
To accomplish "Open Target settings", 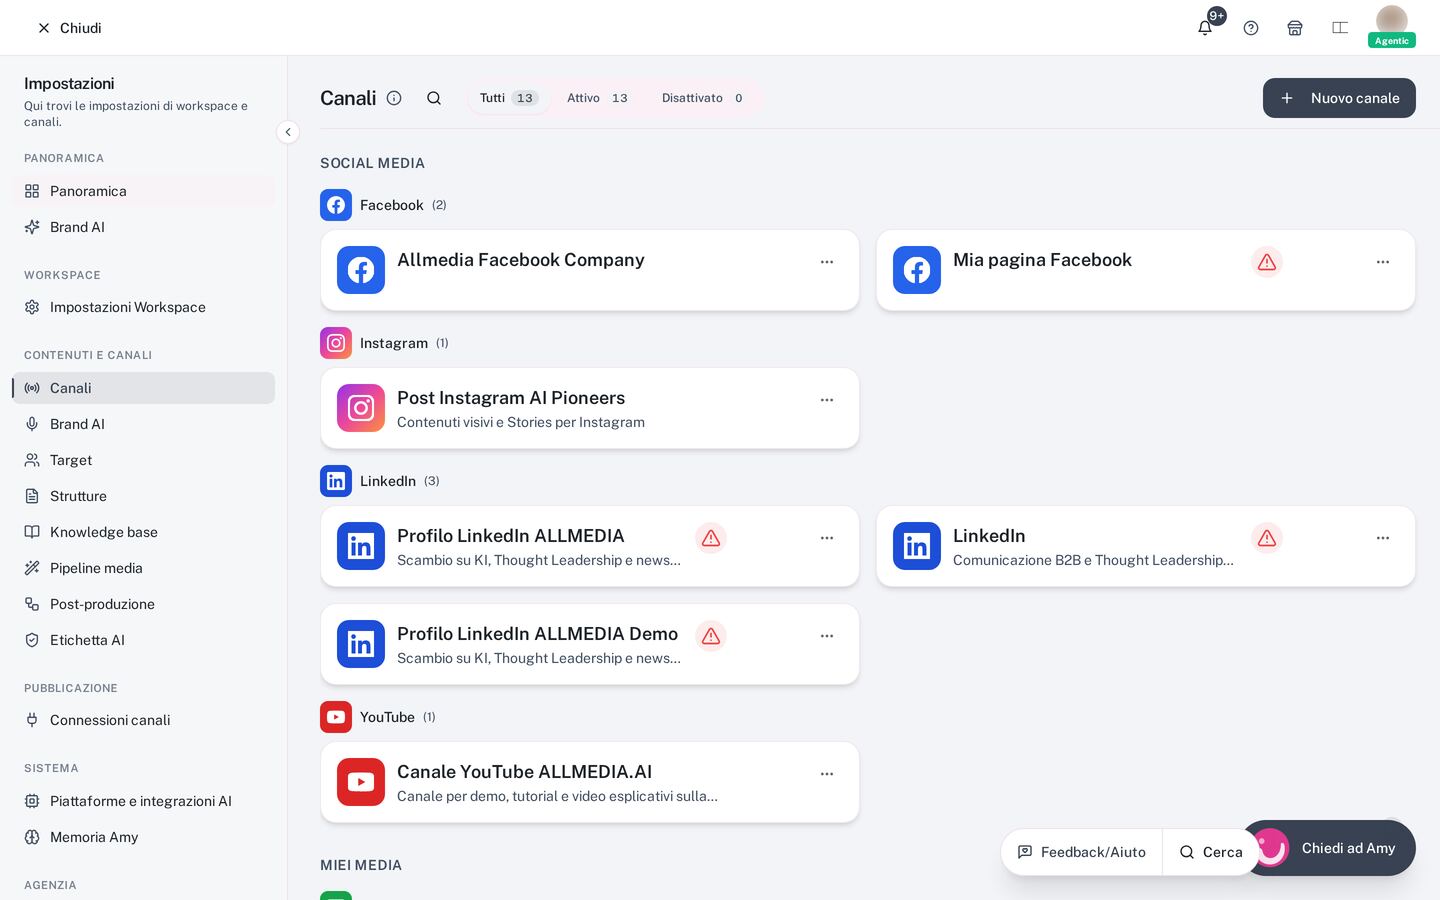I will (x=144, y=460).
